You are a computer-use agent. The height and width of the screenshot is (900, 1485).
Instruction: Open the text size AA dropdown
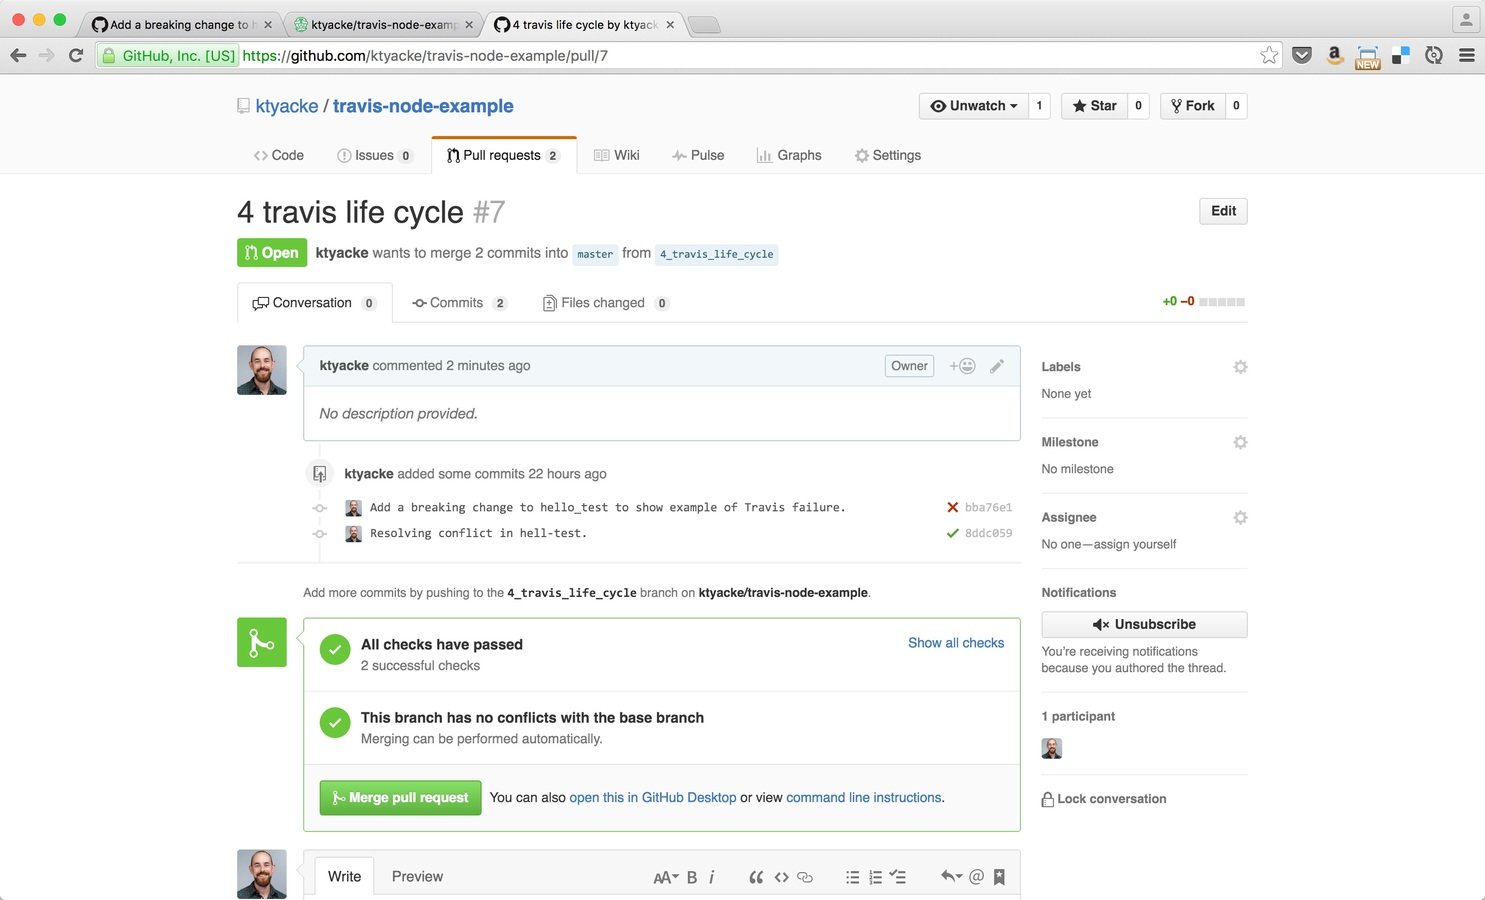666,877
